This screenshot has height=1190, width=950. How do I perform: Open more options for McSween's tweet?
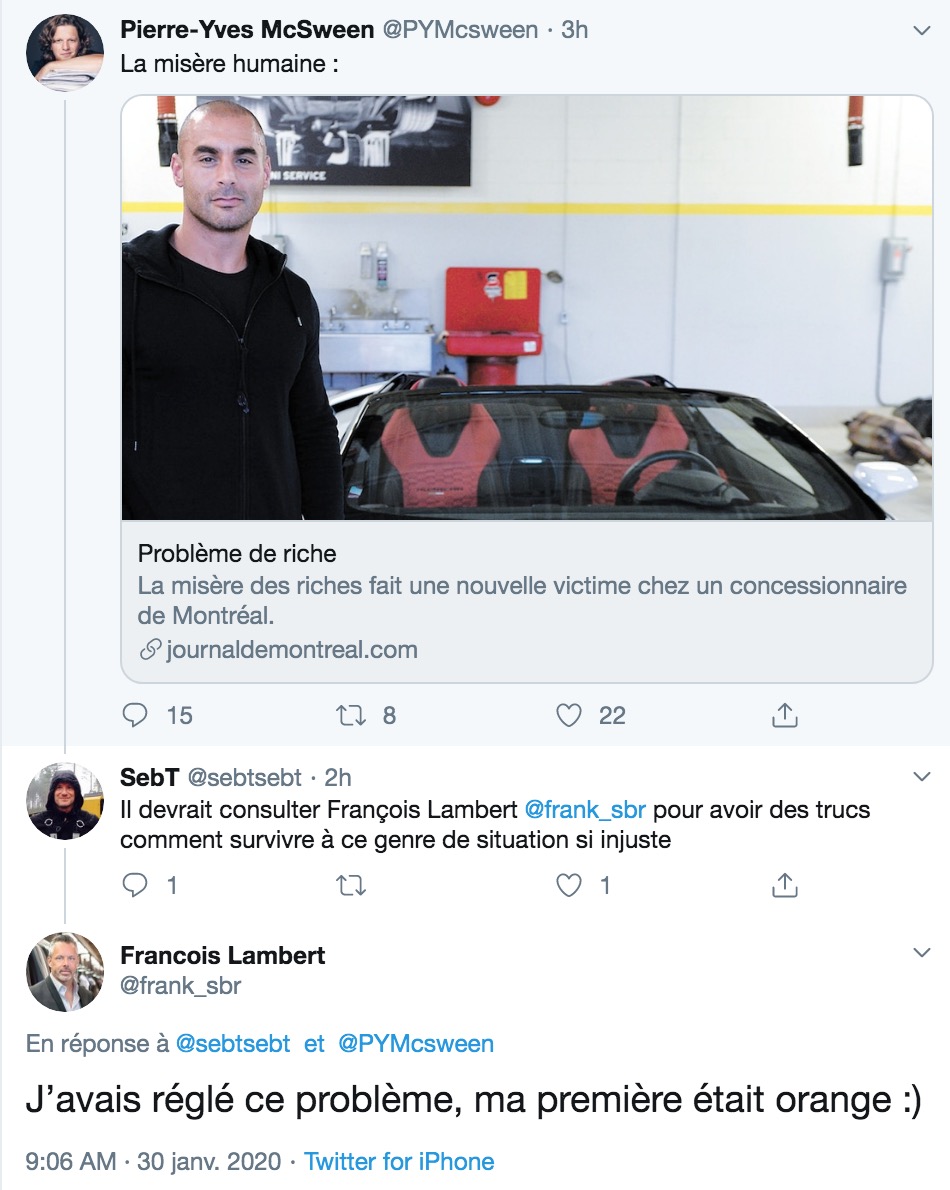921,30
